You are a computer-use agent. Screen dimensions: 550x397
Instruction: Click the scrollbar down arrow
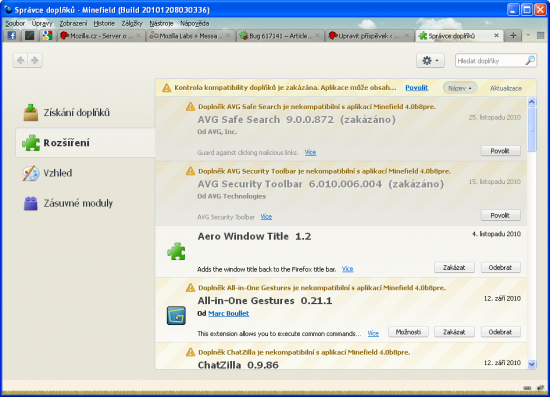tap(532, 364)
